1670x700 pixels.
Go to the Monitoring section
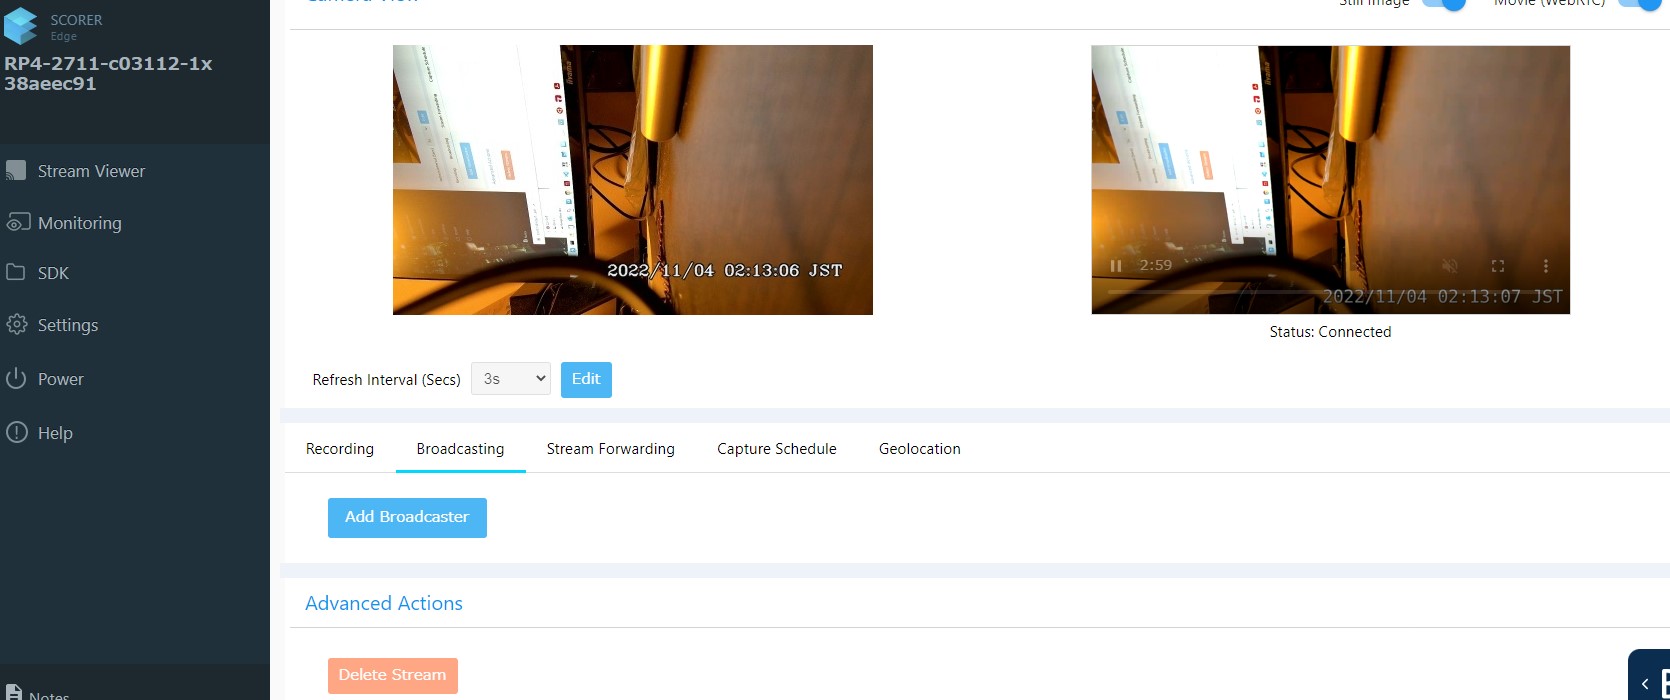click(79, 223)
